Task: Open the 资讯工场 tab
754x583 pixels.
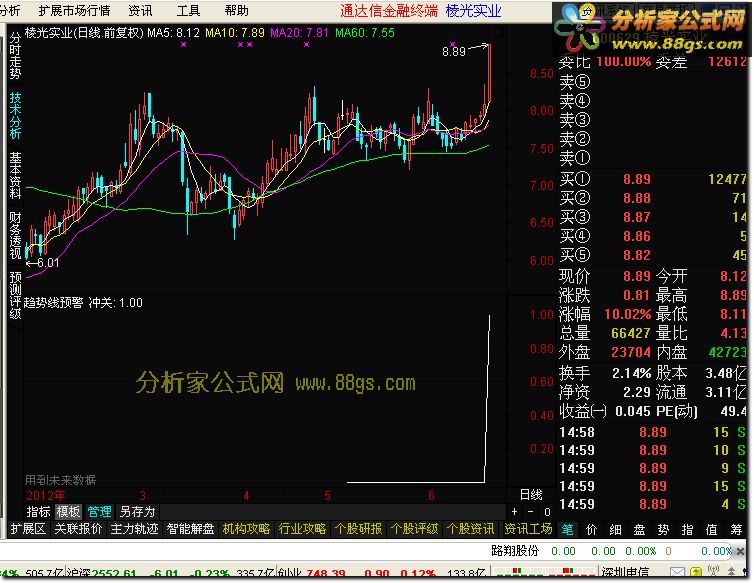Action: click(x=528, y=529)
